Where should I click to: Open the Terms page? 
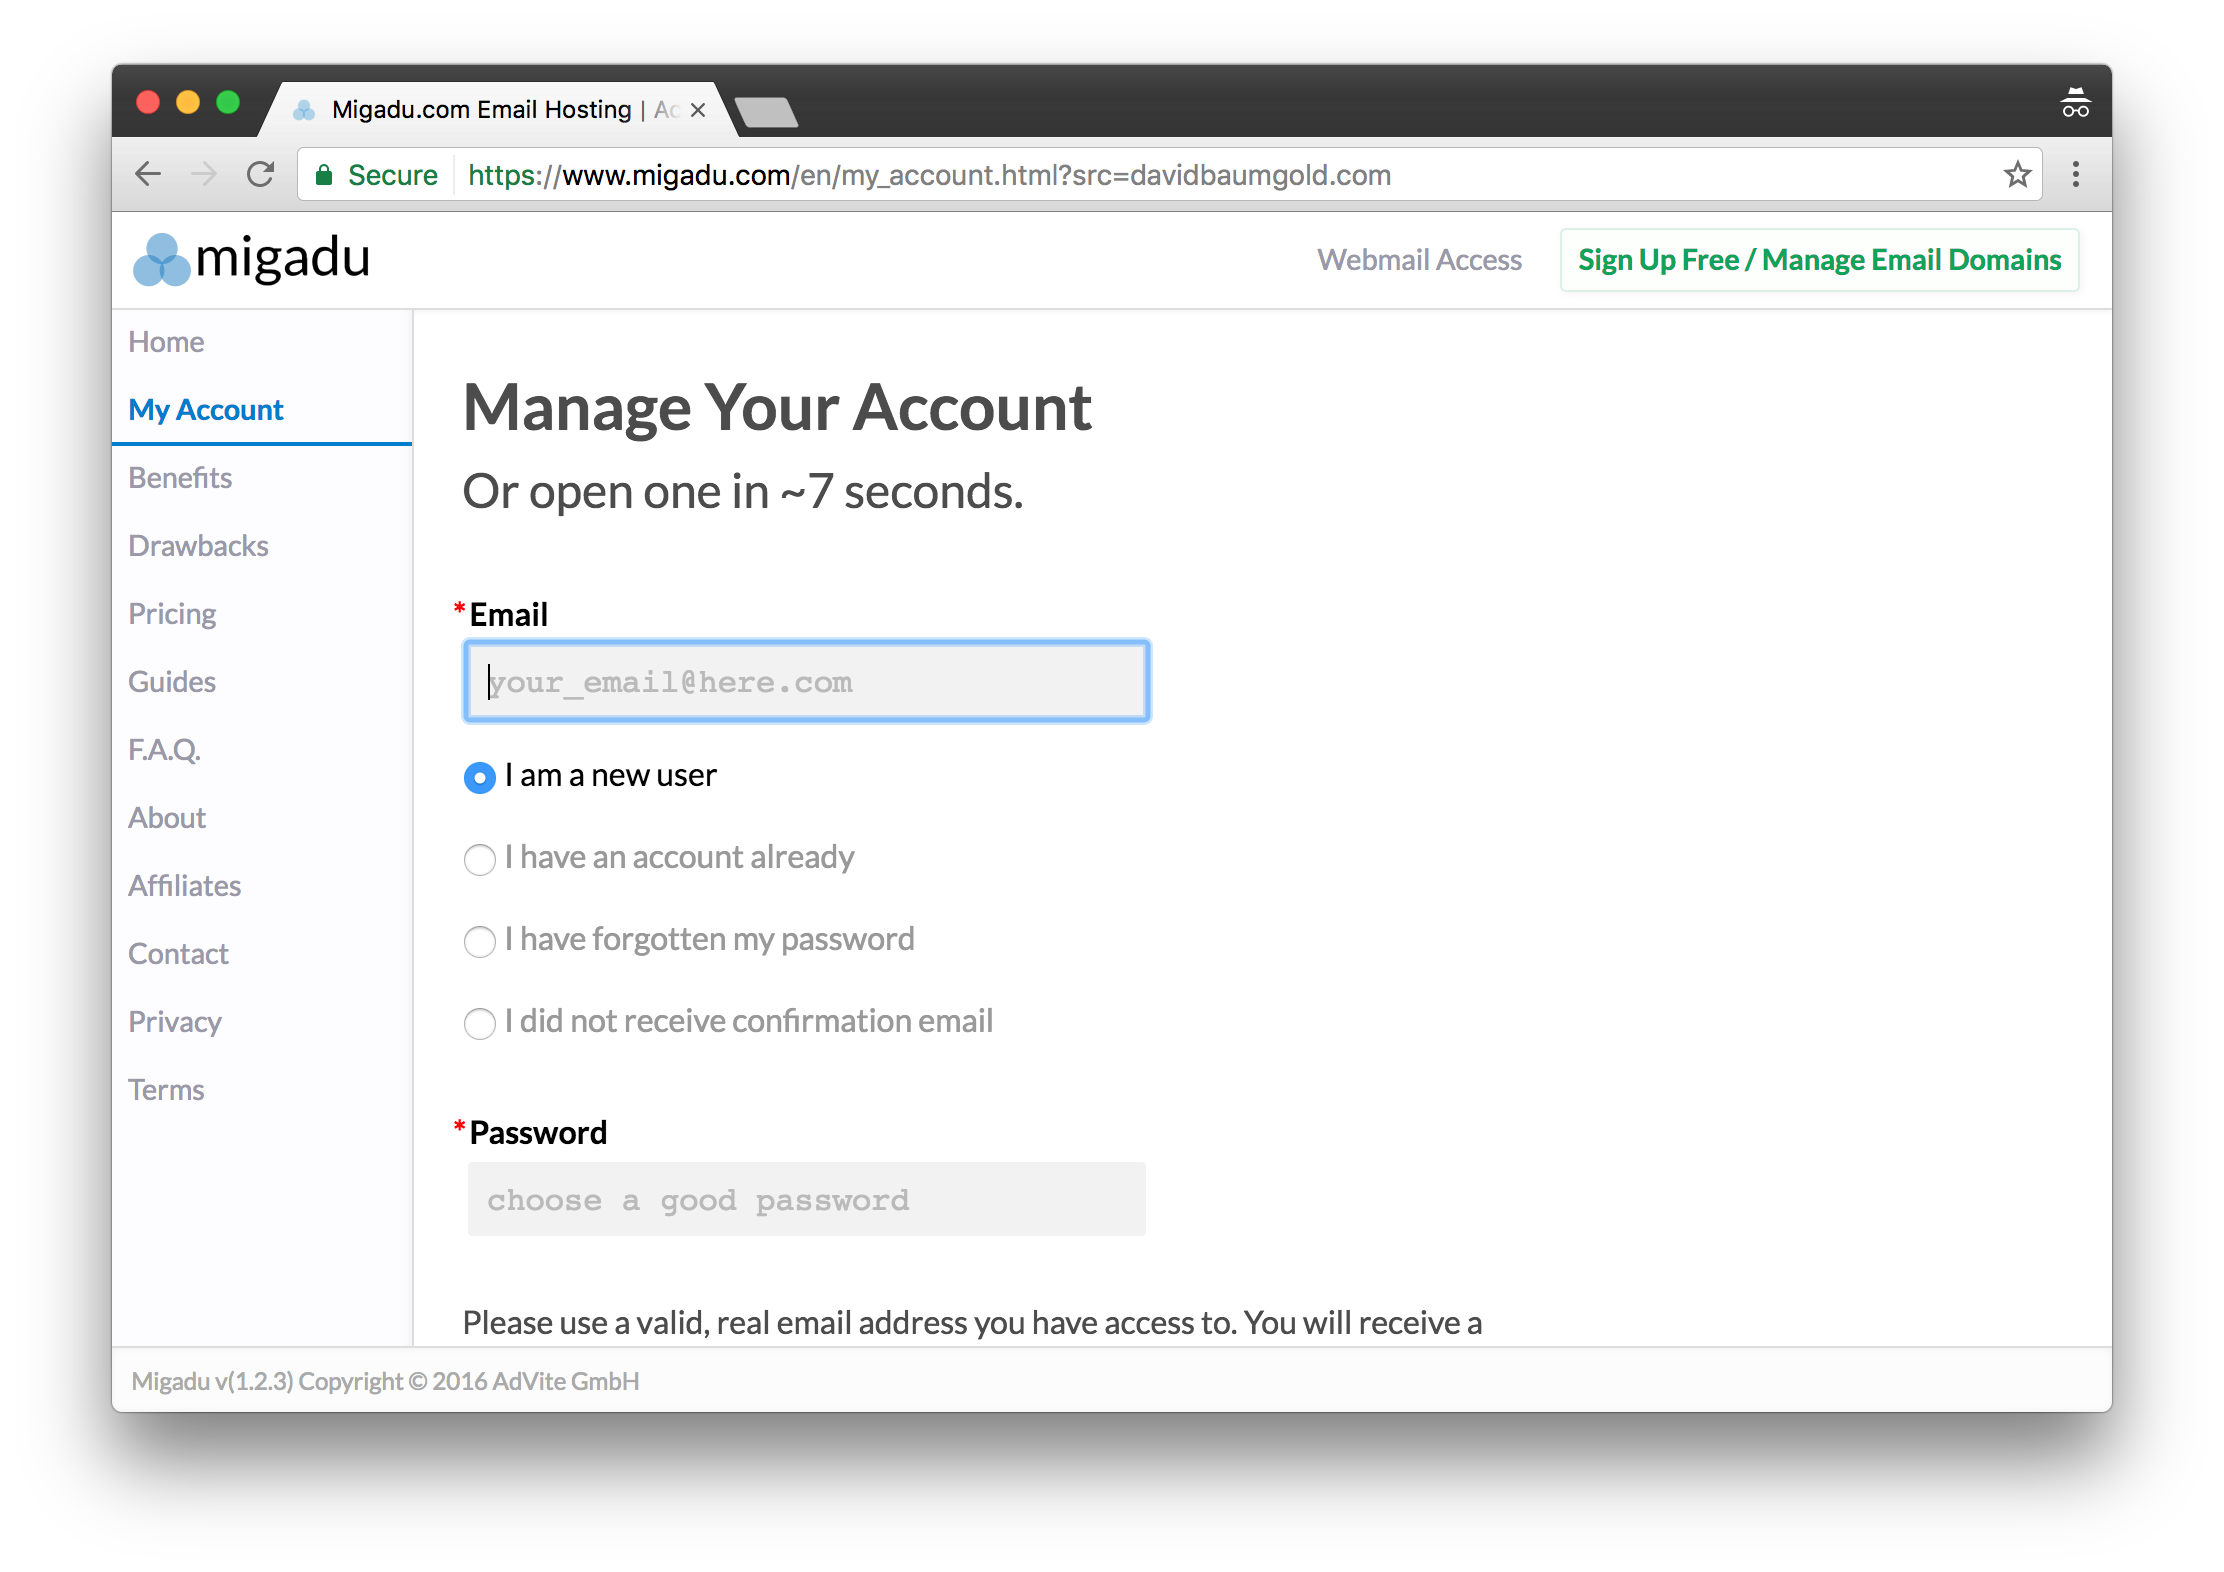[166, 1090]
